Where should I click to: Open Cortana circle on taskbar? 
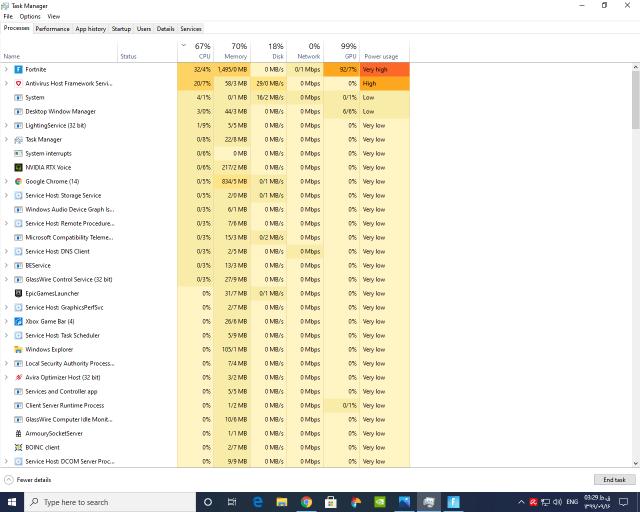tap(208, 502)
